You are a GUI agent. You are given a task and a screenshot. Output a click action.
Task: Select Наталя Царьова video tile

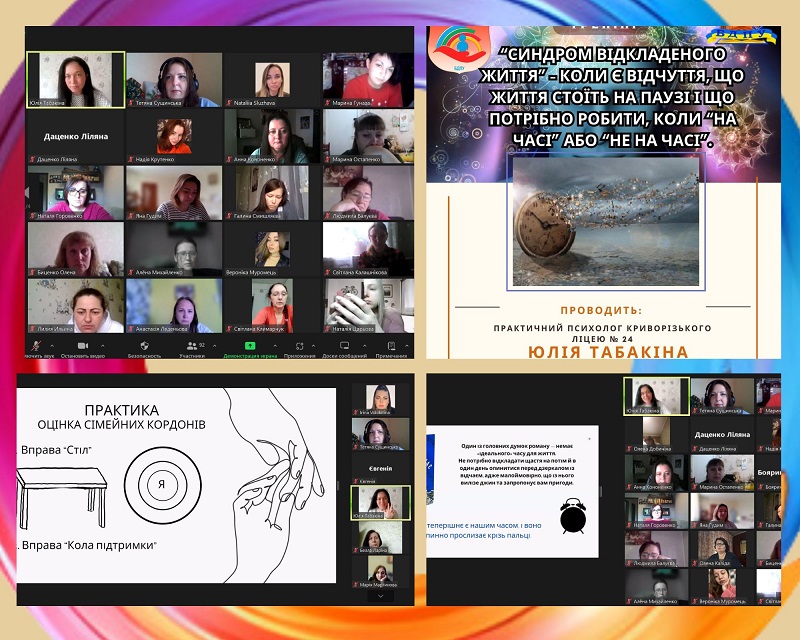(x=368, y=306)
